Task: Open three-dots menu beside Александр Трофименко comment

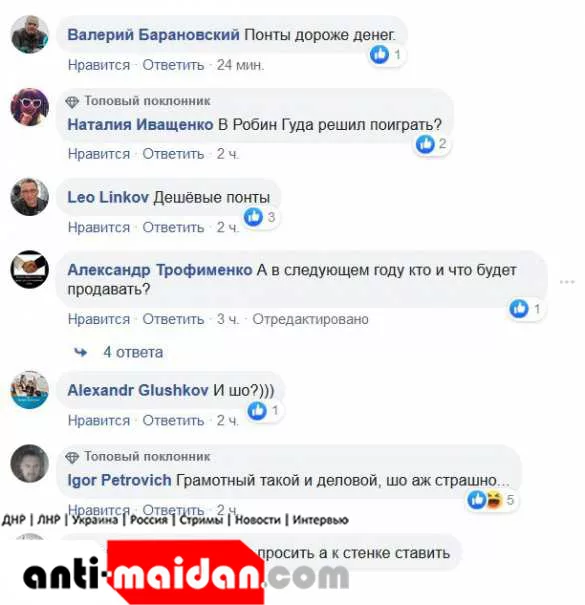Action: click(x=567, y=282)
